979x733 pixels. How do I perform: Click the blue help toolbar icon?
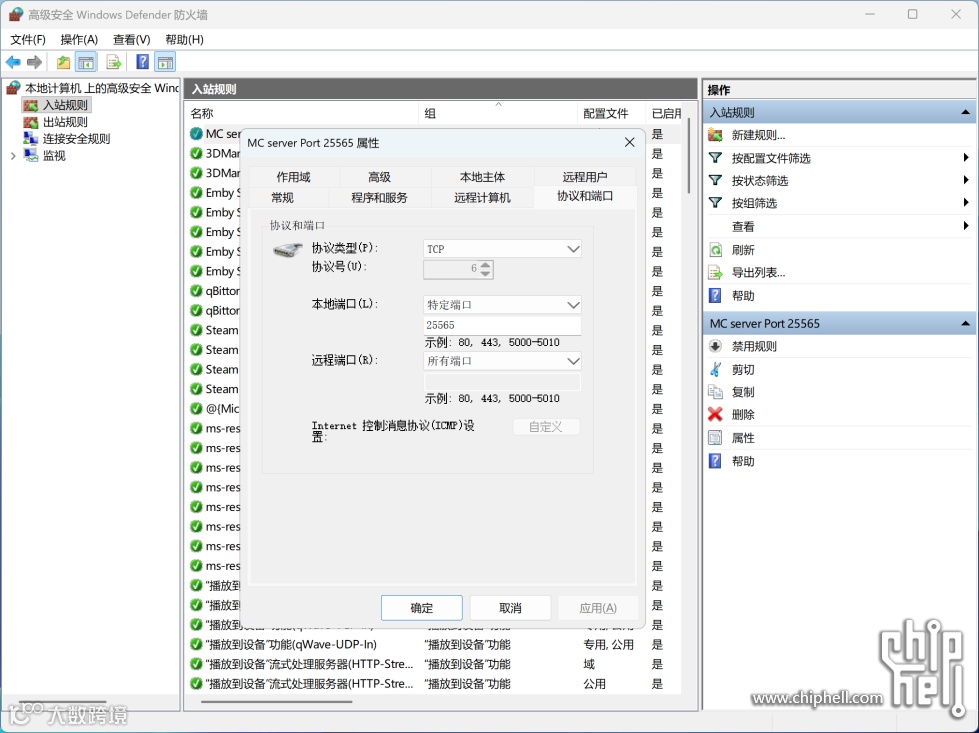(142, 62)
